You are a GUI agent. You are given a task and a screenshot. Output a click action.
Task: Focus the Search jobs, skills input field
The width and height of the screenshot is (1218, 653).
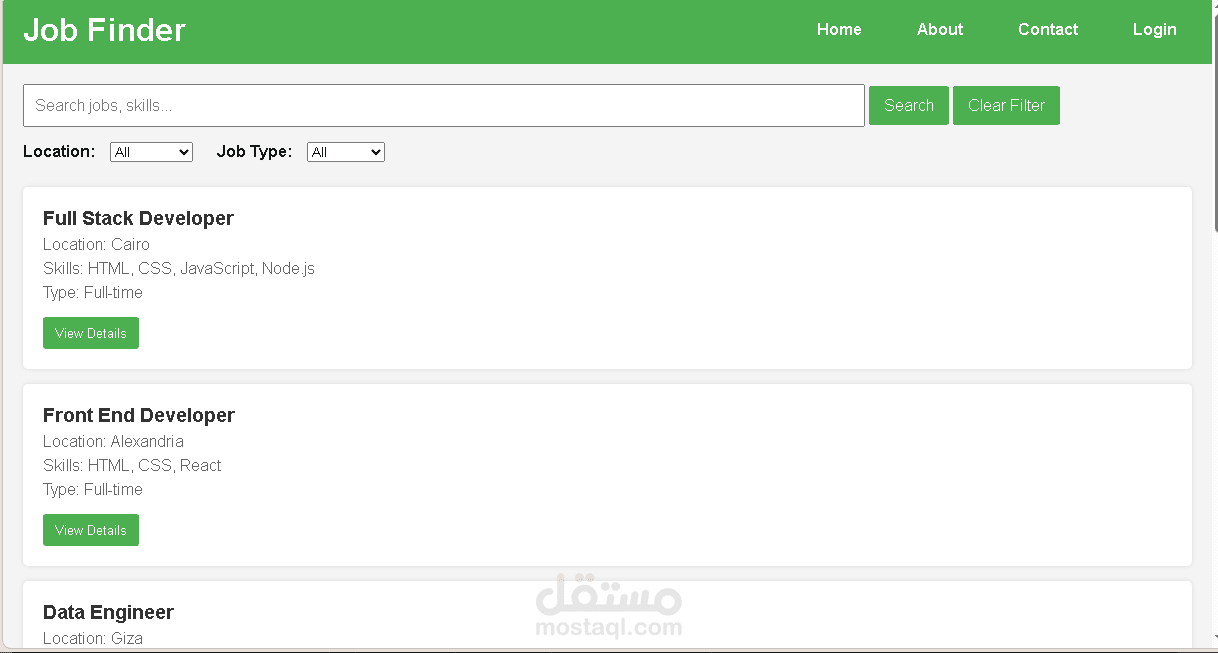coord(444,105)
